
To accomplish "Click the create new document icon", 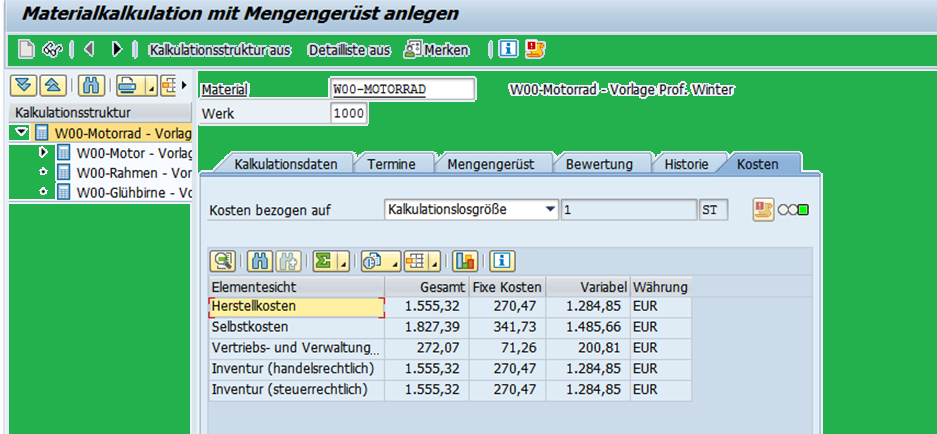I will coord(26,49).
